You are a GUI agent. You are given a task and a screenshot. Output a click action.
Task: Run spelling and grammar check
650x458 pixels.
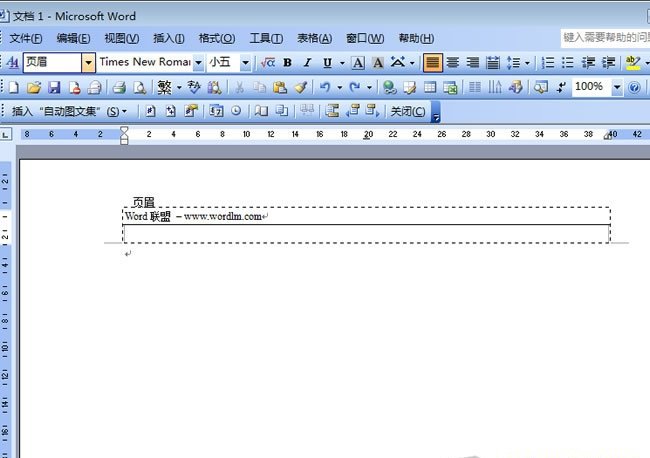[x=194, y=87]
